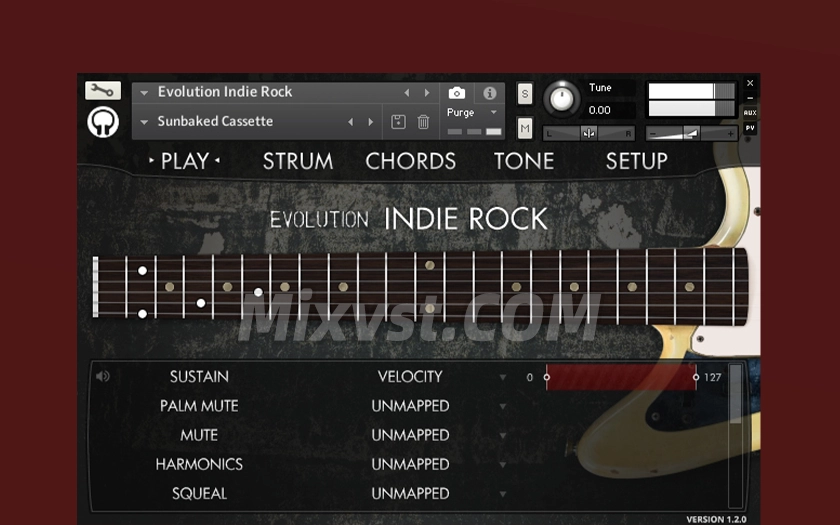This screenshot has height=525, width=840.
Task: Open the instrument info icon
Action: pyautogui.click(x=489, y=93)
